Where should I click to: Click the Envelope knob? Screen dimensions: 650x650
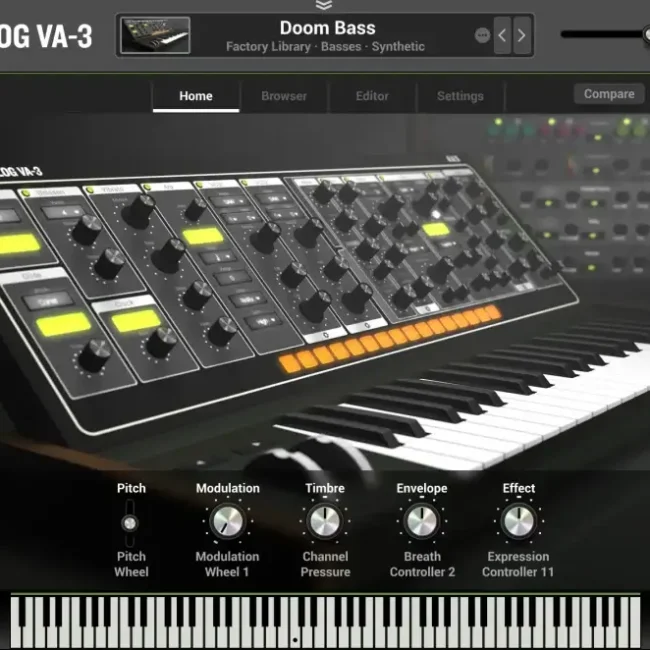(421, 522)
